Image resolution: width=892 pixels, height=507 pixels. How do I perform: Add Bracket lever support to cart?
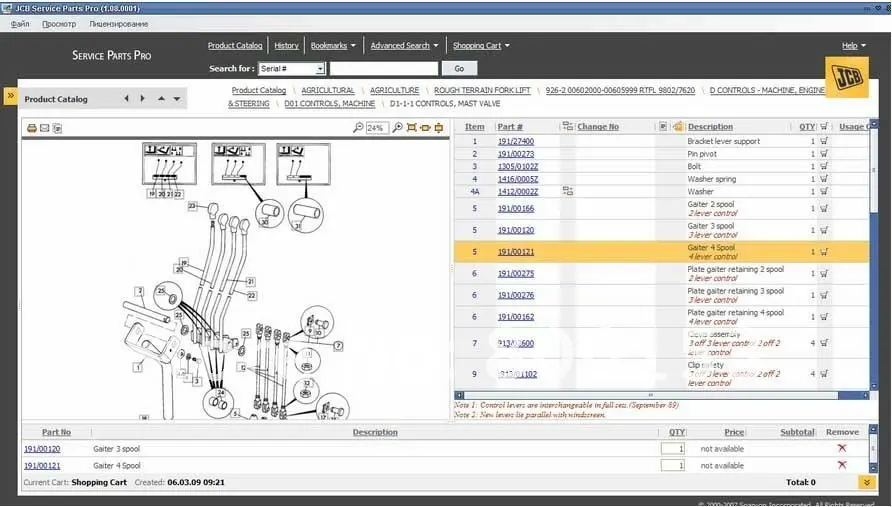click(824, 141)
